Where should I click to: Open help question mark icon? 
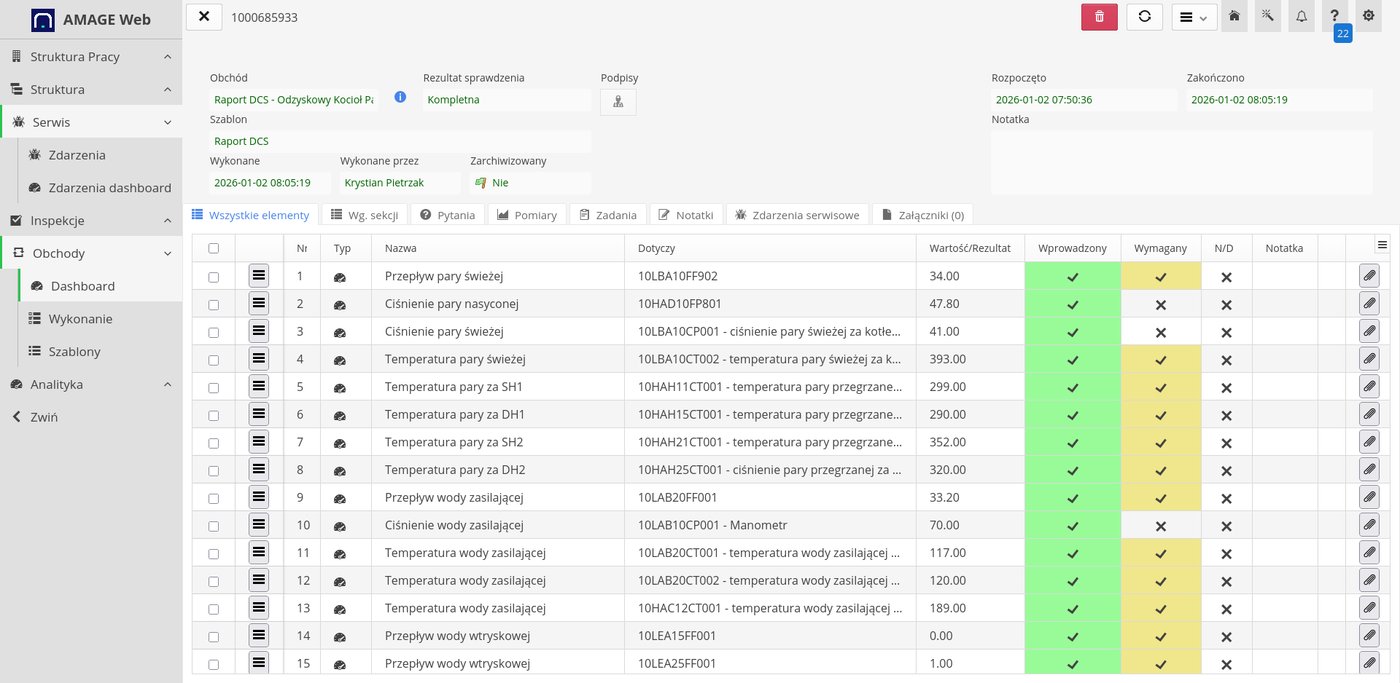tap(1334, 16)
